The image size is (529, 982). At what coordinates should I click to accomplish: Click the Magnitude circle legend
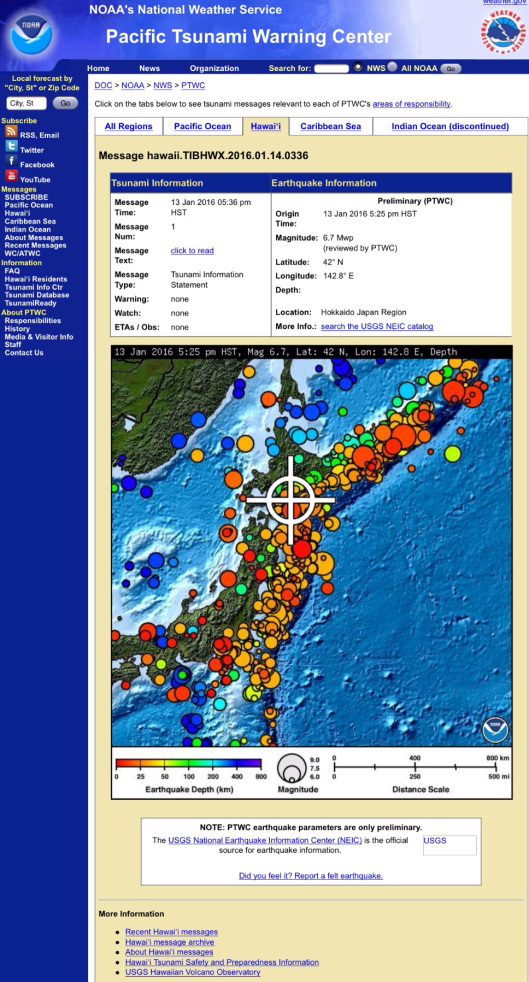[x=290, y=767]
